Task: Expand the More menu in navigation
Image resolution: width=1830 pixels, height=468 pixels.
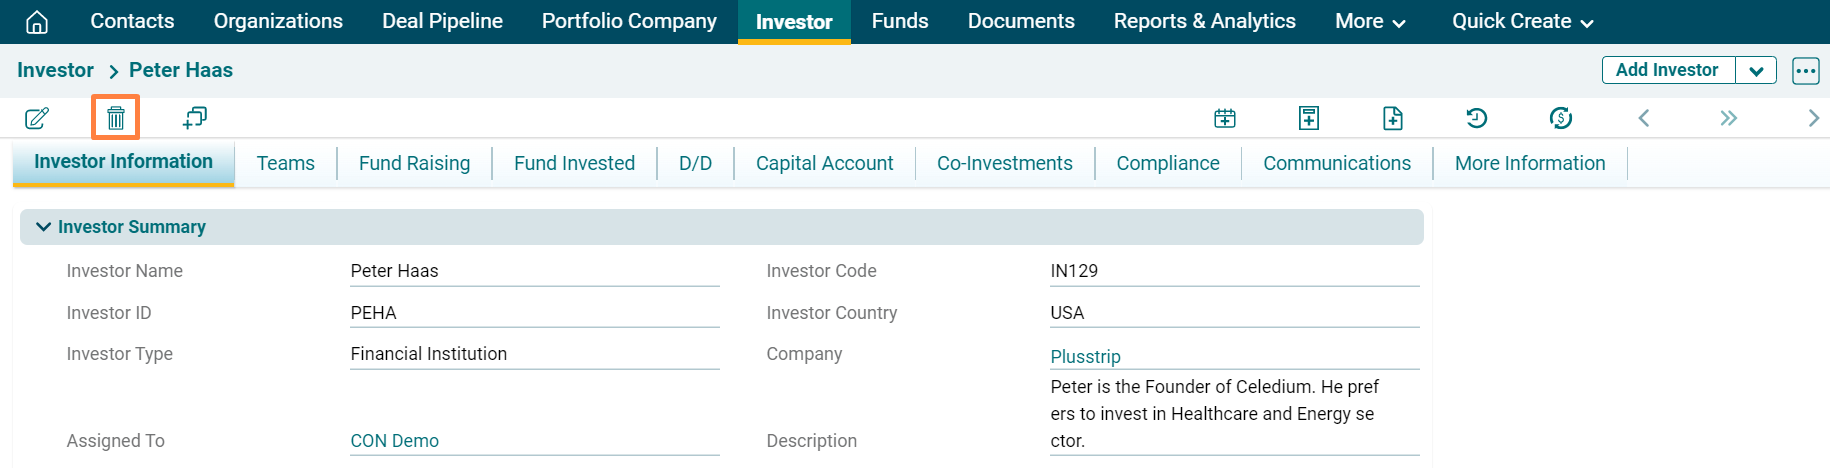Action: 1370,21
